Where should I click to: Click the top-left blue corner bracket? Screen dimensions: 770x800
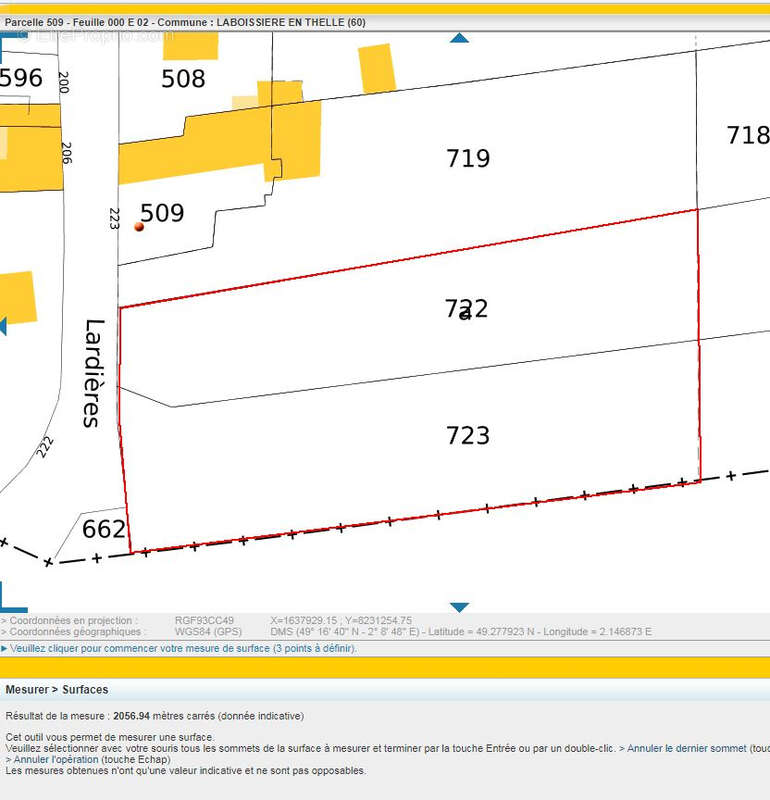click(x=12, y=35)
